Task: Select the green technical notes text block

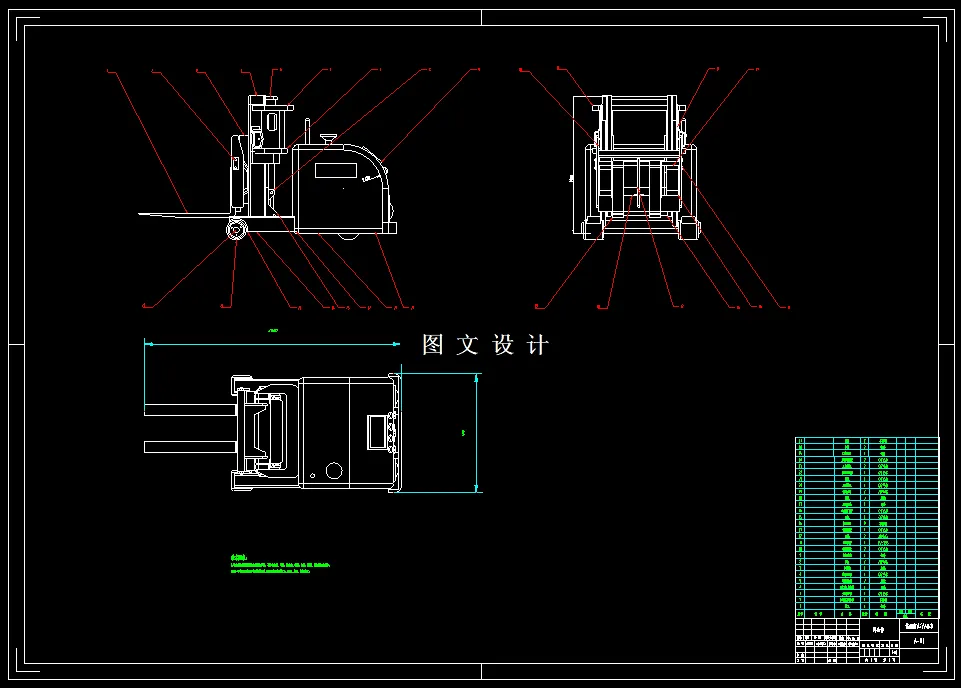Action: (x=280, y=564)
